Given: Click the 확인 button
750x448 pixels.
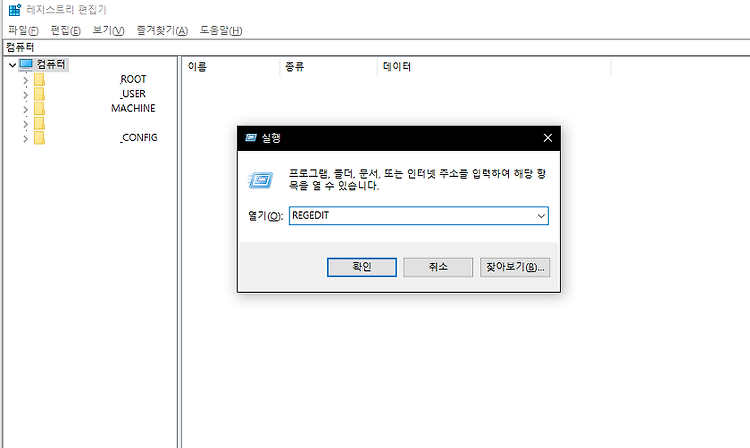Looking at the screenshot, I should 362,267.
